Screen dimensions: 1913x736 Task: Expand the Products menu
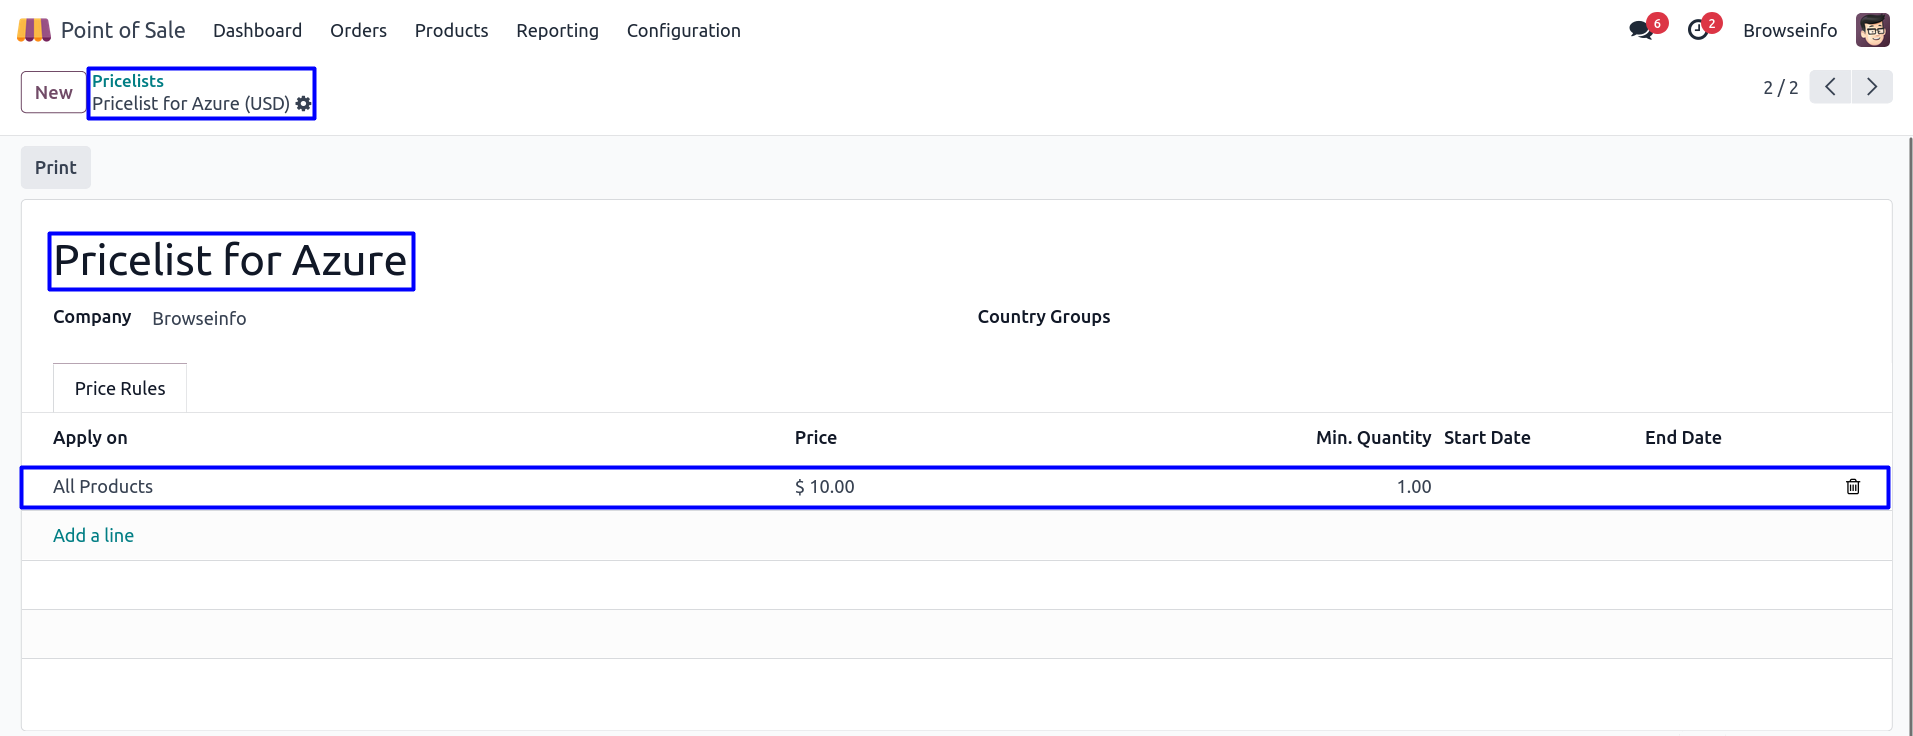451,31
